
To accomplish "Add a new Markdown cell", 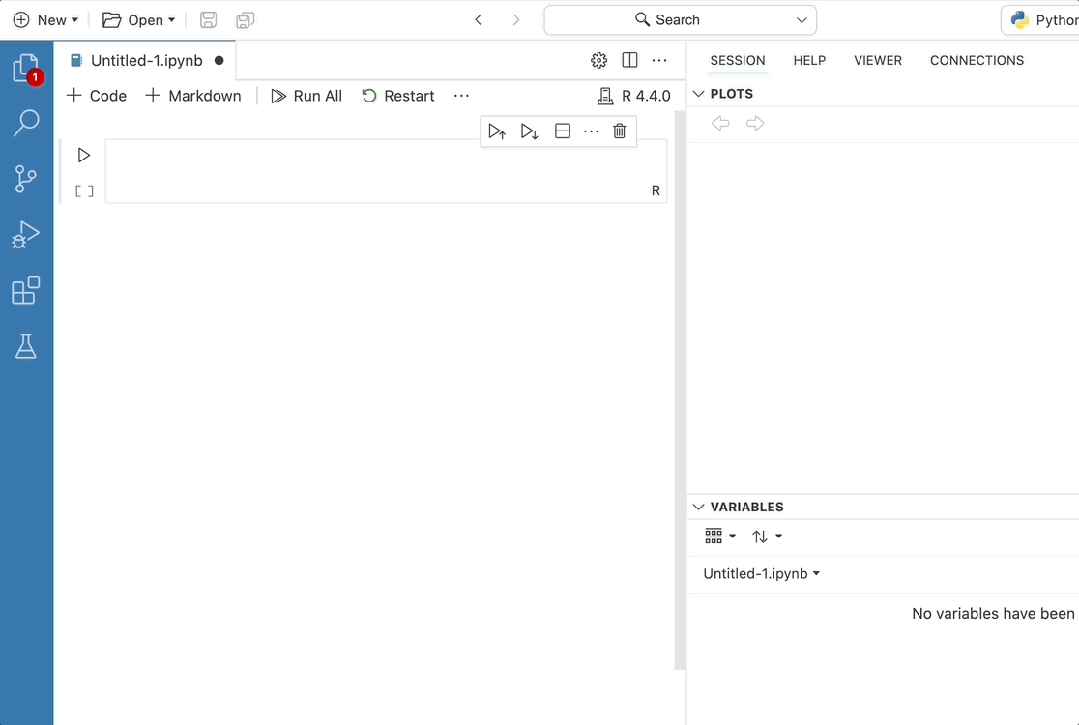I will (x=193, y=96).
